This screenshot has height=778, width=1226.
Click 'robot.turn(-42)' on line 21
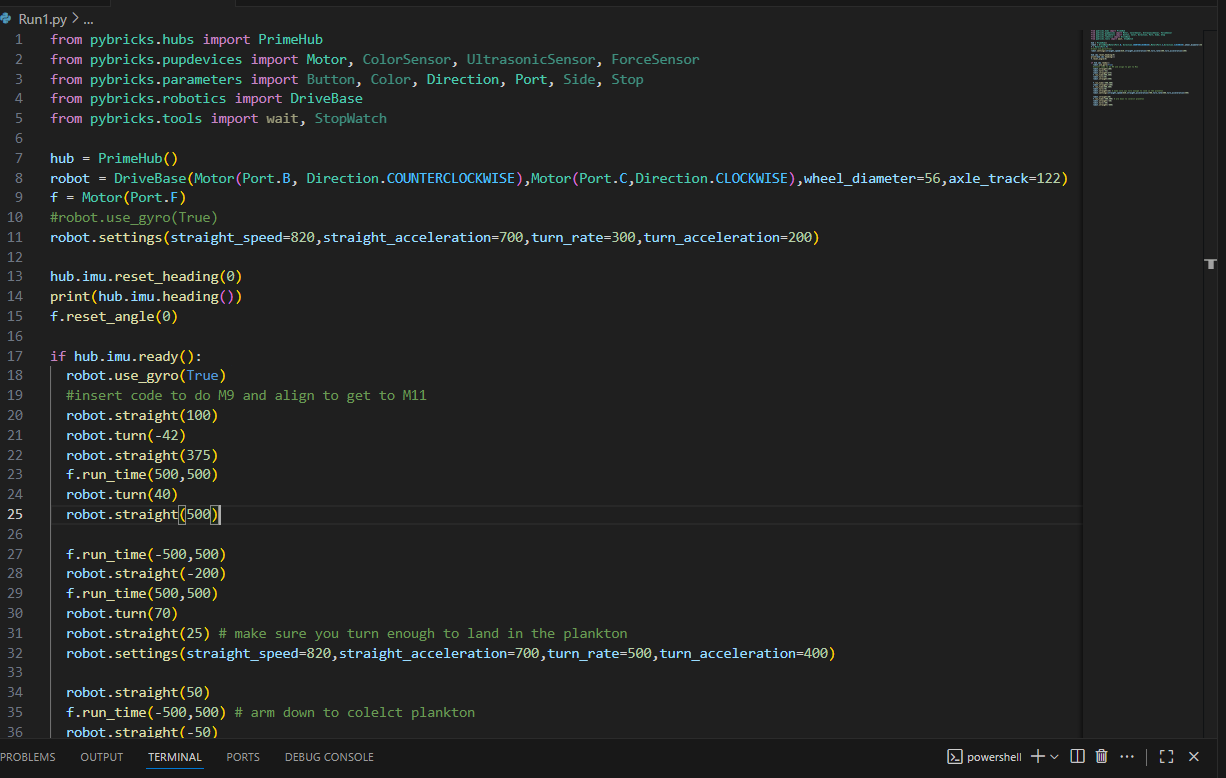click(x=126, y=435)
